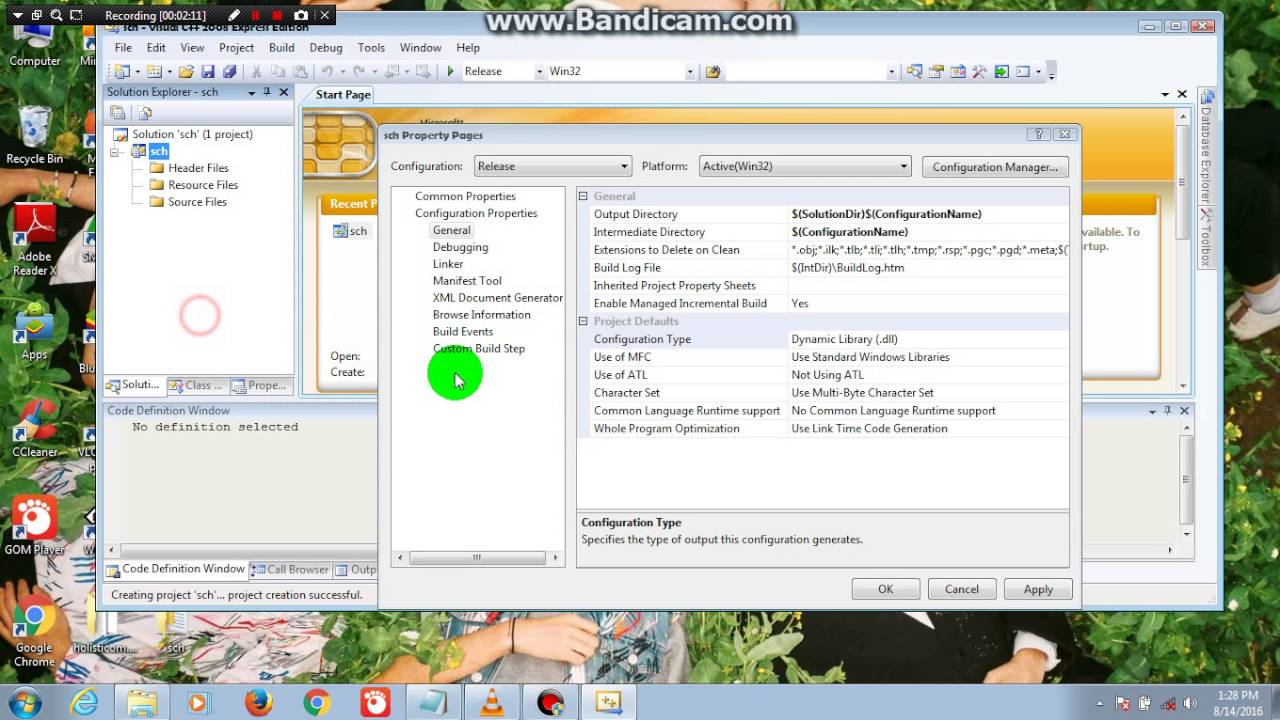1280x720 pixels.
Task: Click the Save floppy-disk icon
Action: (x=208, y=71)
